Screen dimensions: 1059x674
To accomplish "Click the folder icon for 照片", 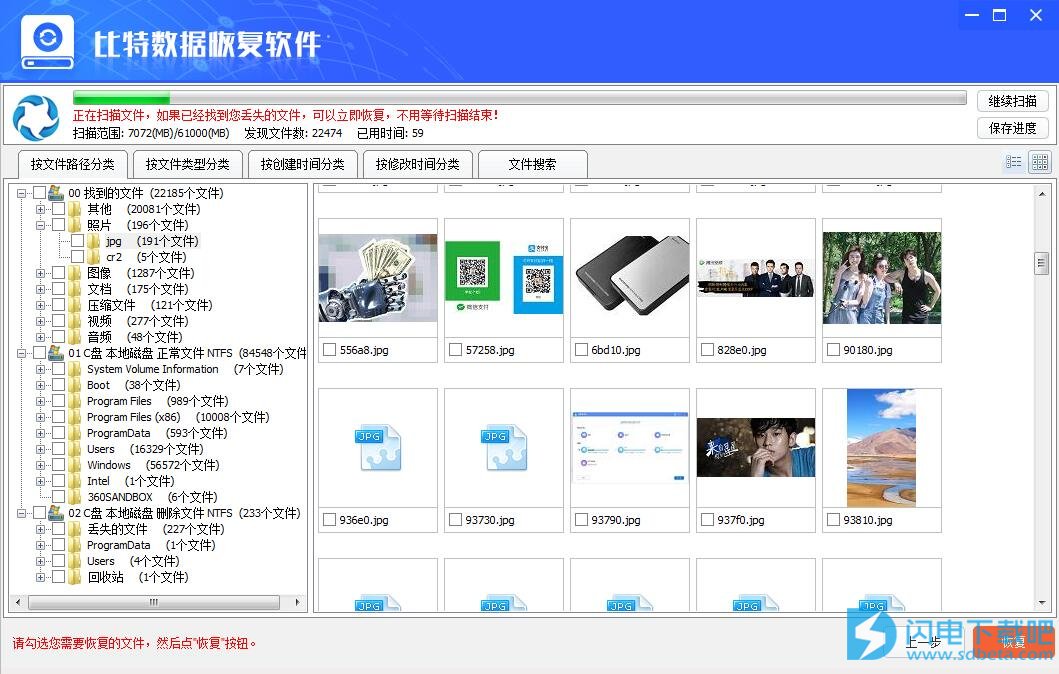I will 75,225.
